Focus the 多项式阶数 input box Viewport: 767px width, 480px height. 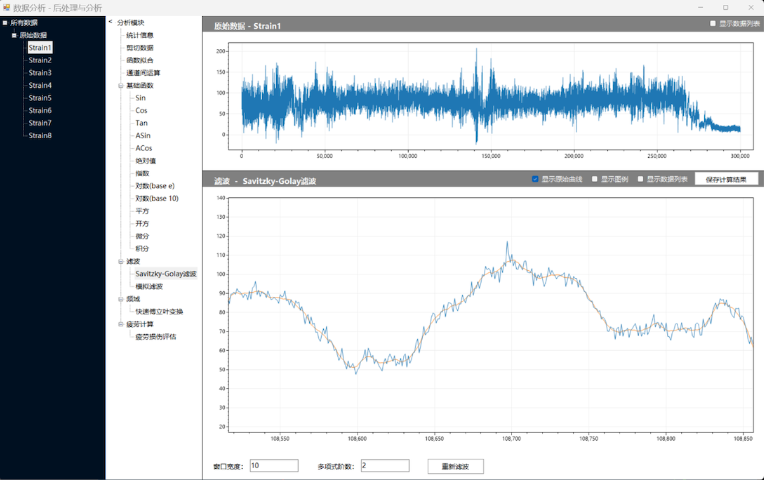384,466
